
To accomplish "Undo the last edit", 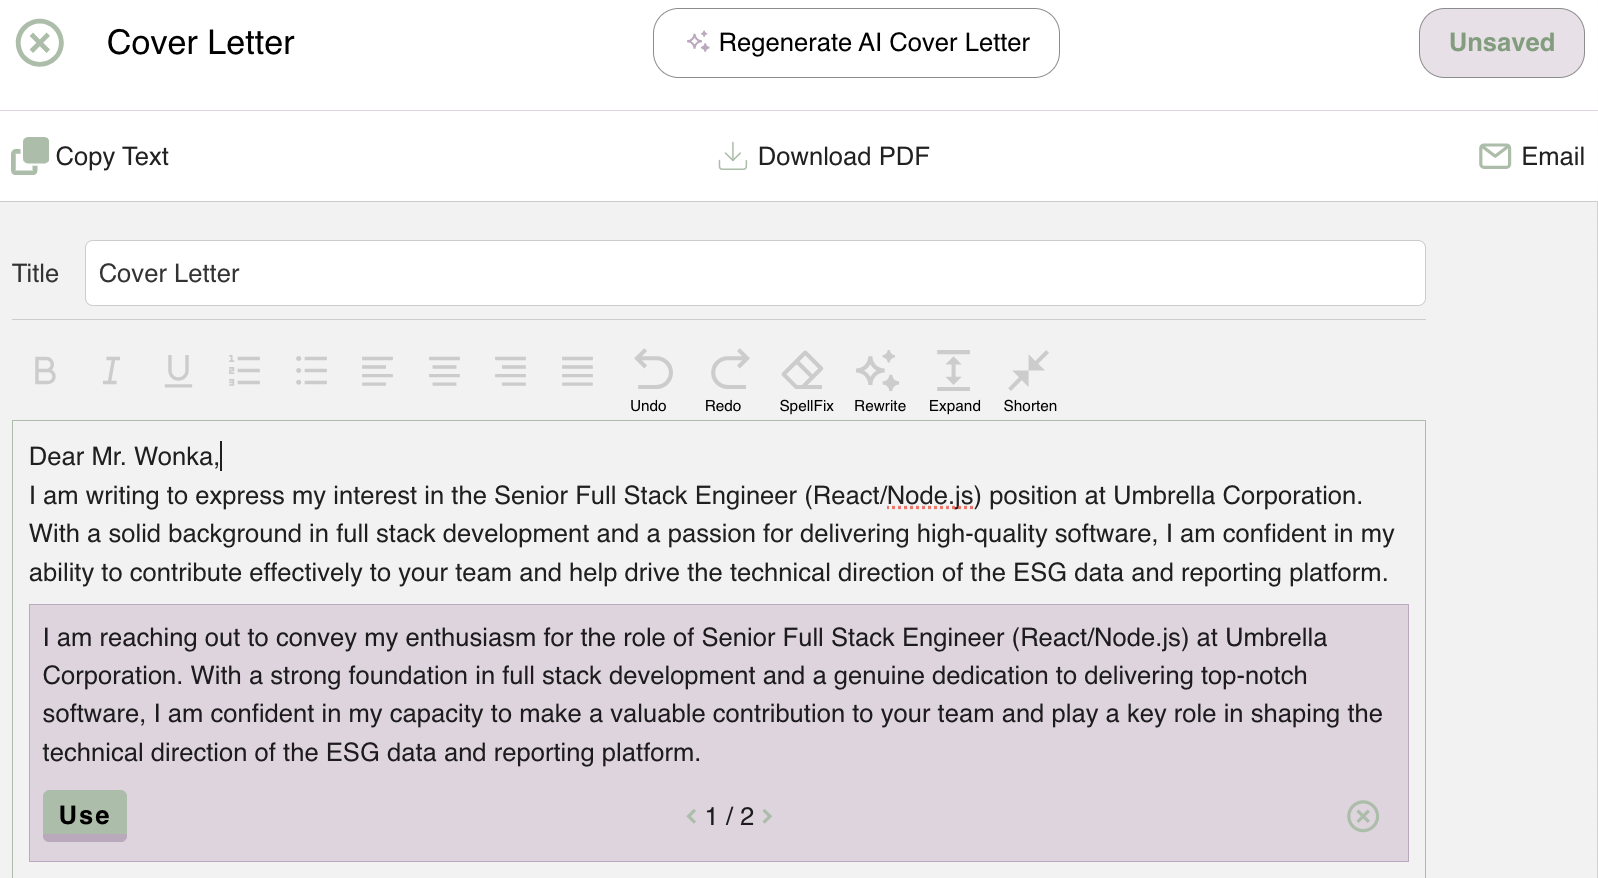I will point(652,380).
